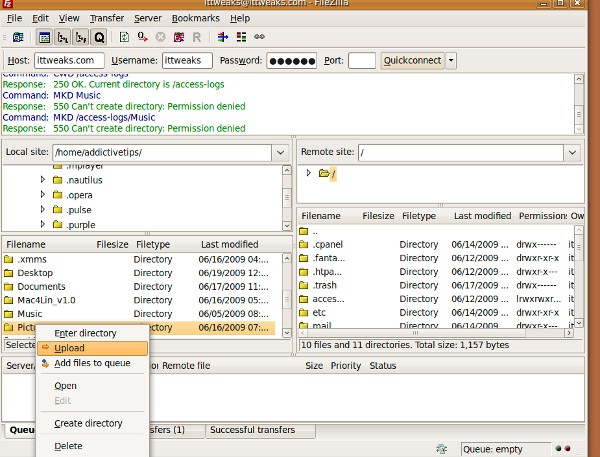Click the refresh file lists icon
600x457 pixels.
(124, 37)
